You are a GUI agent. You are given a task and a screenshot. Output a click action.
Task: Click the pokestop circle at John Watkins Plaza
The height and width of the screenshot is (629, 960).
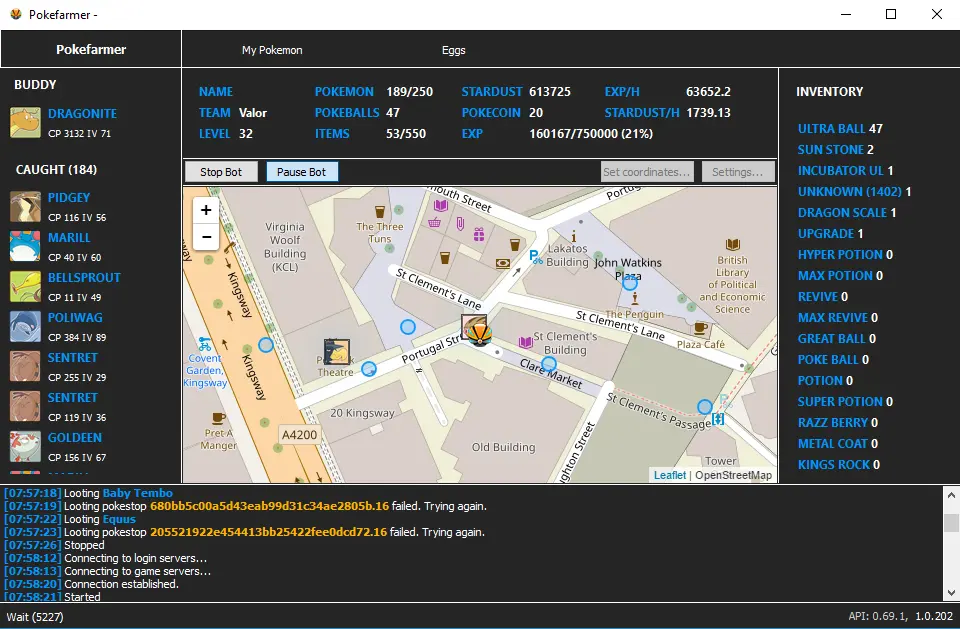click(x=630, y=282)
